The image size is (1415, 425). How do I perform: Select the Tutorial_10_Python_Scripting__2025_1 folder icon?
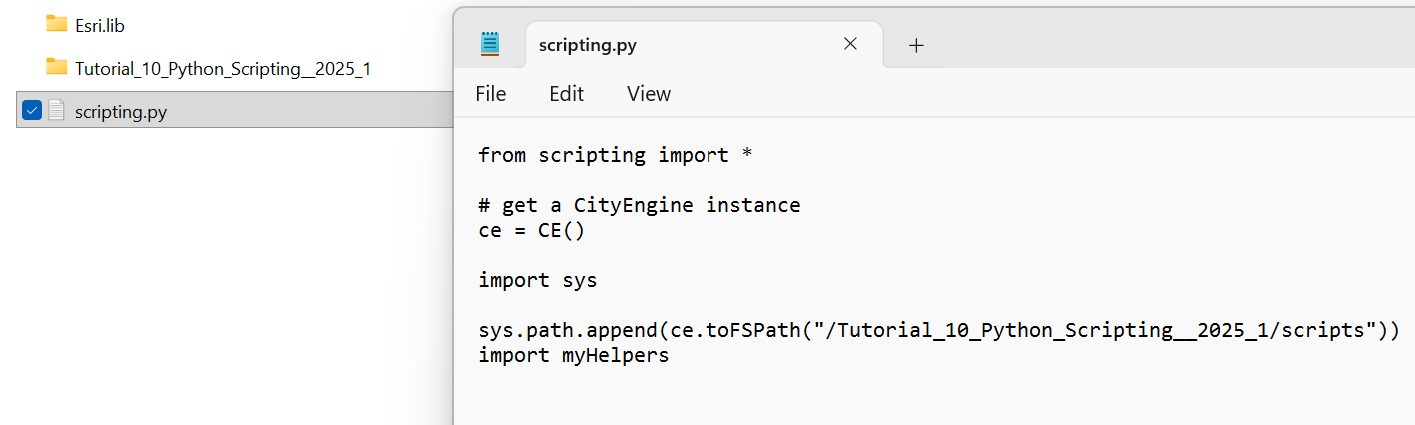click(56, 68)
